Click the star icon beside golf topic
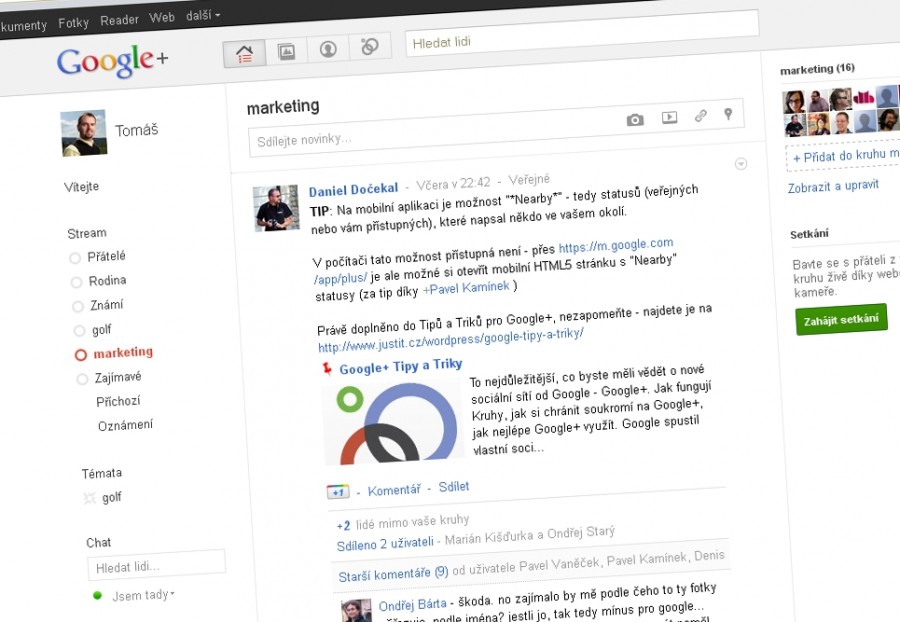The height and width of the screenshot is (622, 900). 90,498
